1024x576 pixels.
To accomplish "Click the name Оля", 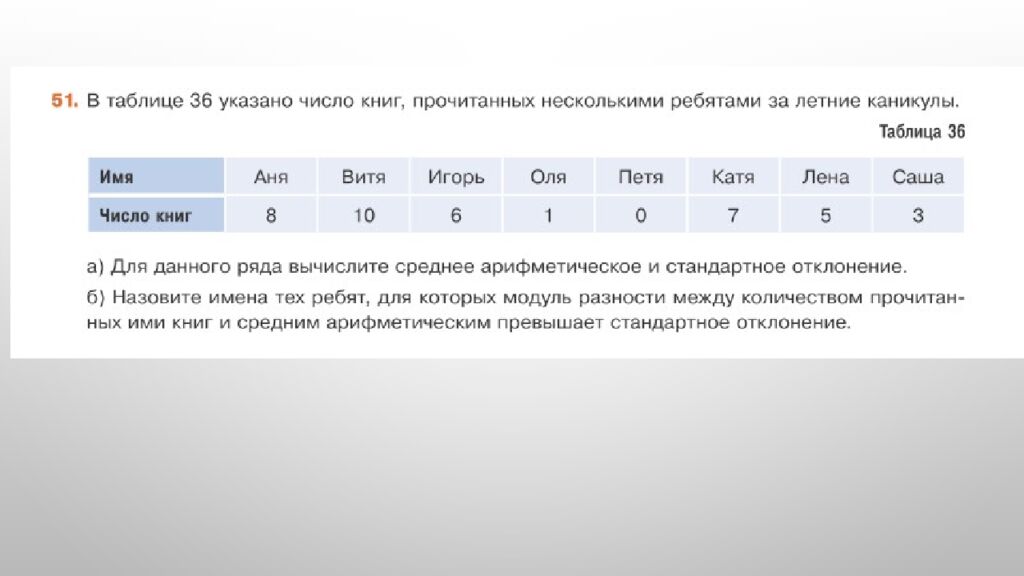I will [x=548, y=175].
